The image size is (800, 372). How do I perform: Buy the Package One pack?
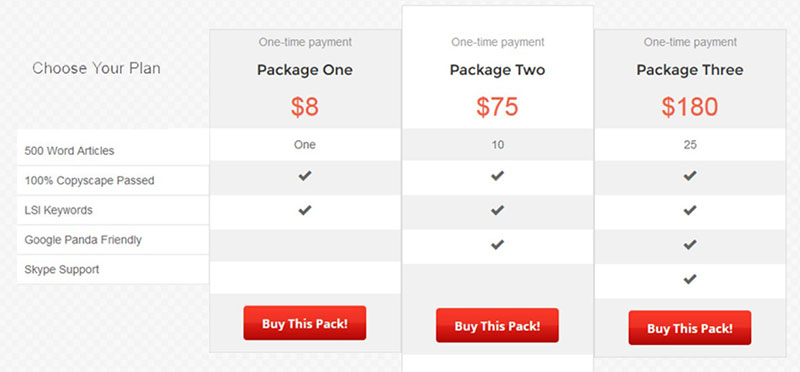305,323
